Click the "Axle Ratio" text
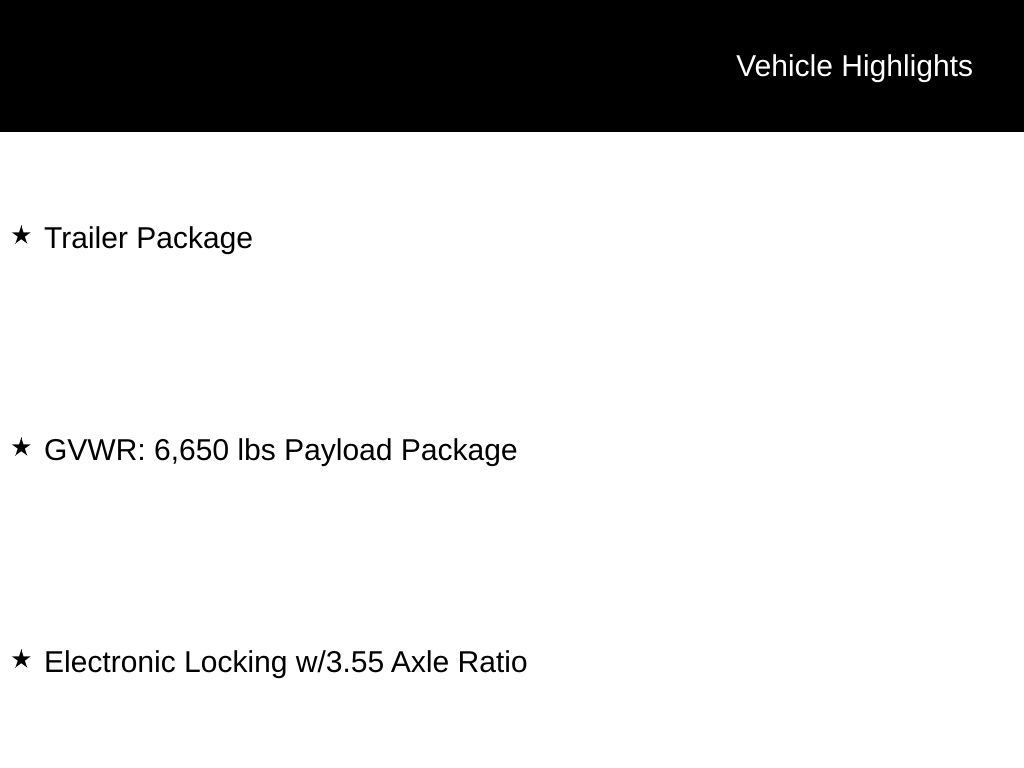This screenshot has width=1024, height=768. tap(459, 662)
